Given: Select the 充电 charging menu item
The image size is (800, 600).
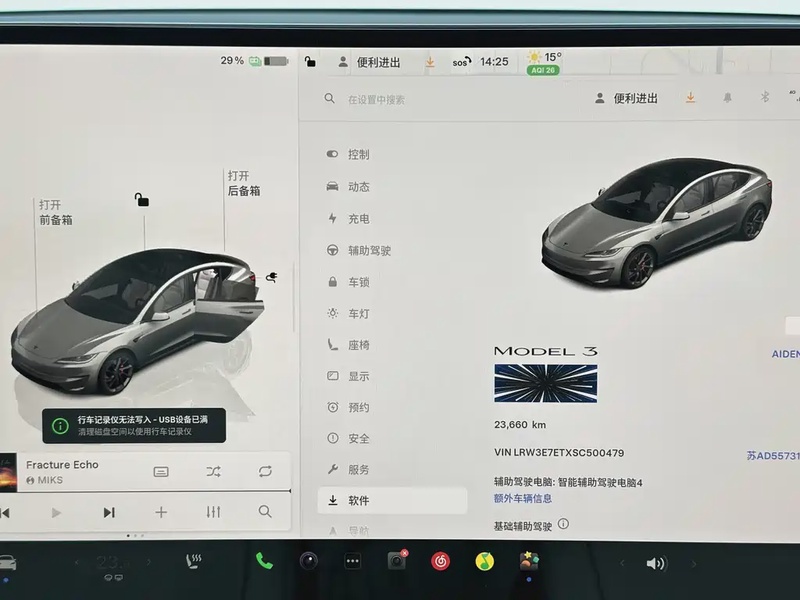Looking at the screenshot, I should click(x=358, y=218).
